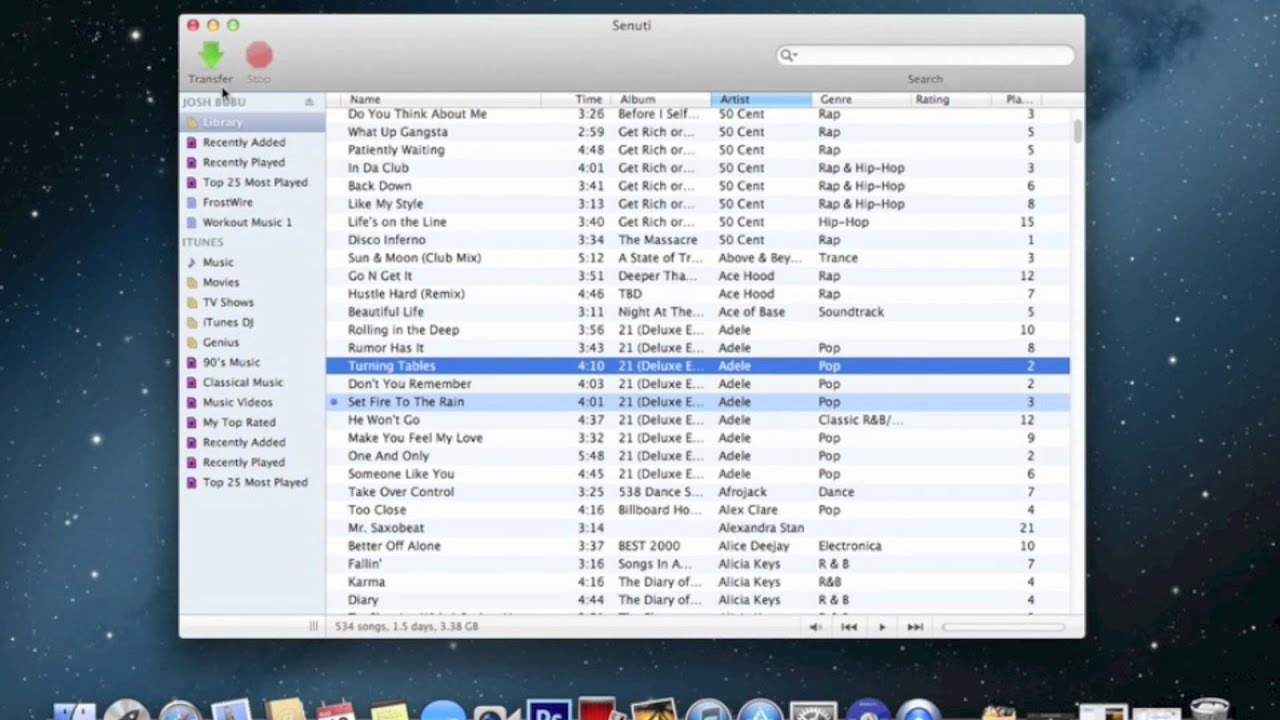
Task: Open the first Recently Added playlist
Action: tap(244, 142)
